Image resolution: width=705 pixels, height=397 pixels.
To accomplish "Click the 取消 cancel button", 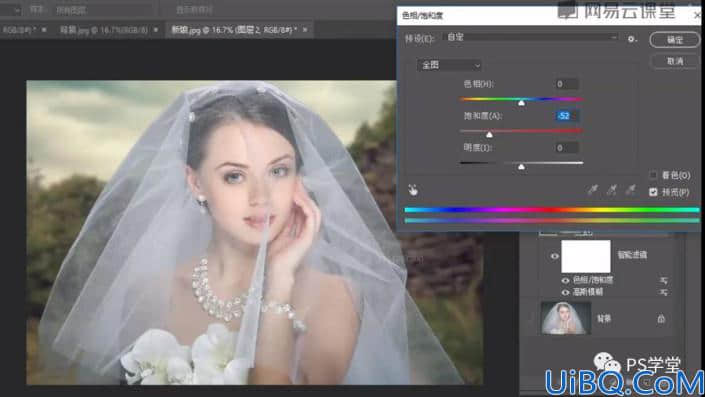I will (x=674, y=61).
